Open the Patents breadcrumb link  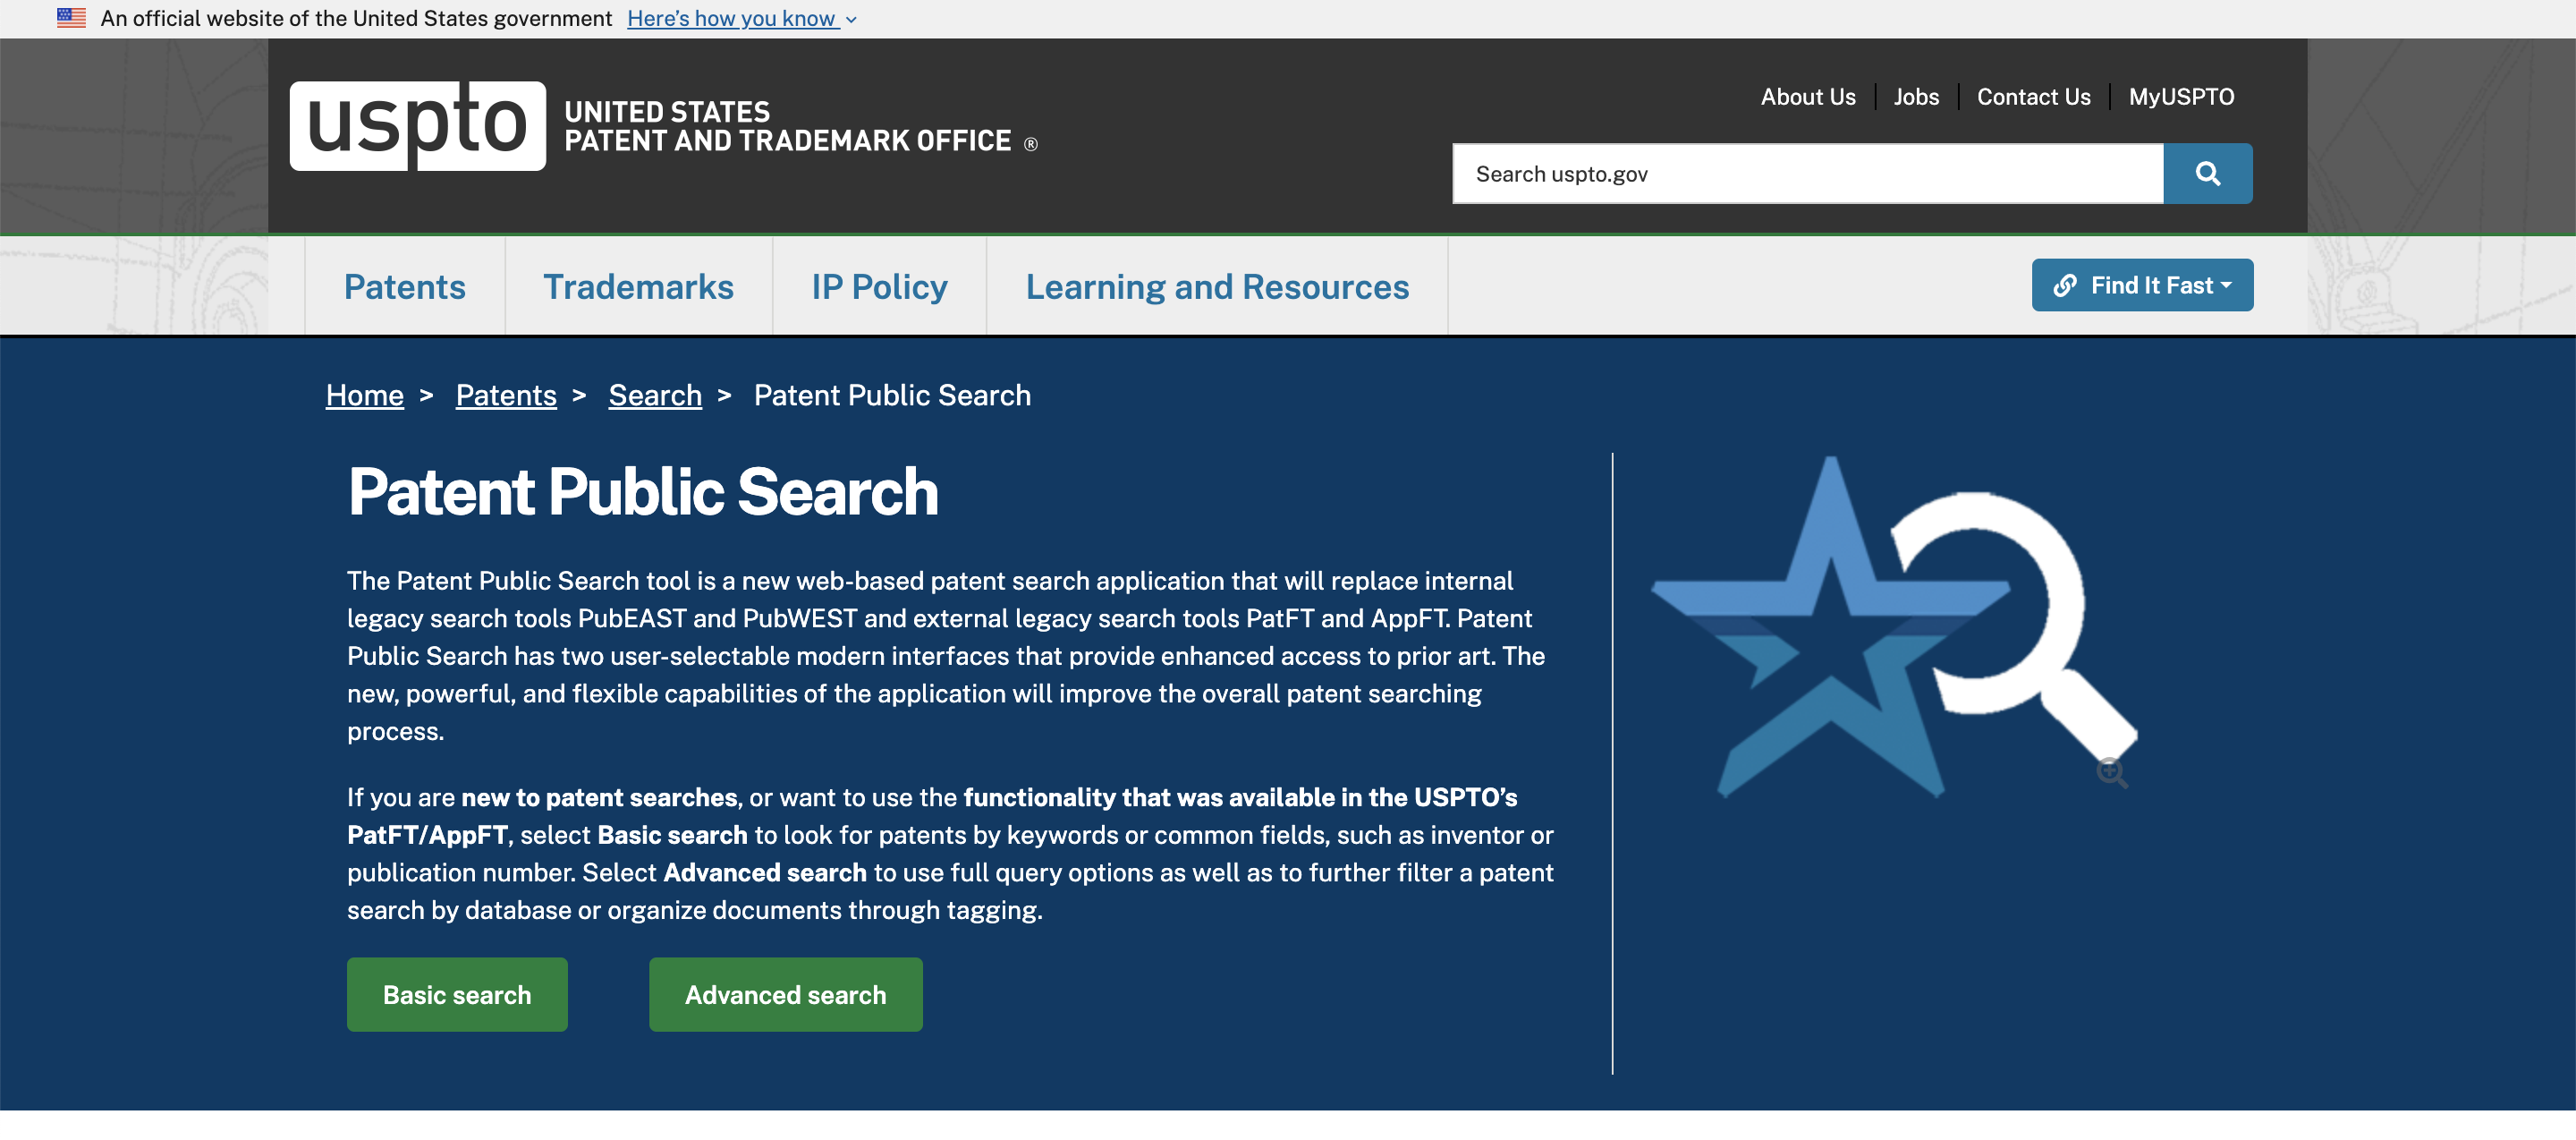pyautogui.click(x=506, y=396)
